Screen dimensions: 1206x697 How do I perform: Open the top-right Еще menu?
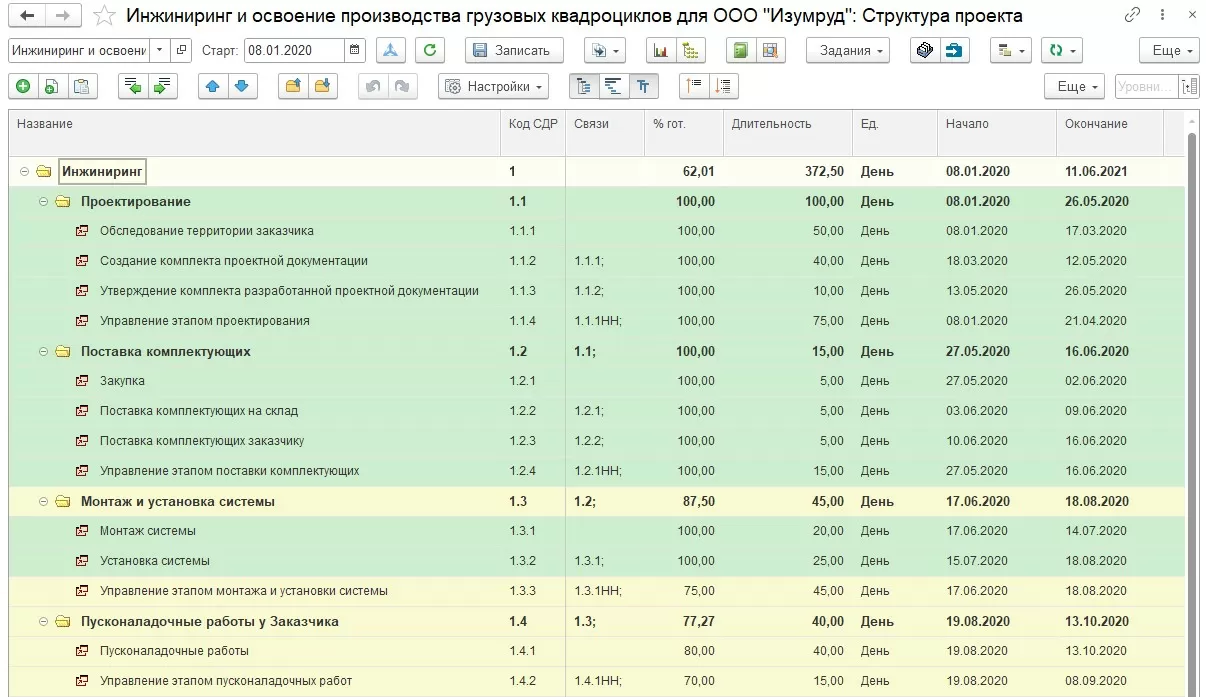click(x=1168, y=51)
